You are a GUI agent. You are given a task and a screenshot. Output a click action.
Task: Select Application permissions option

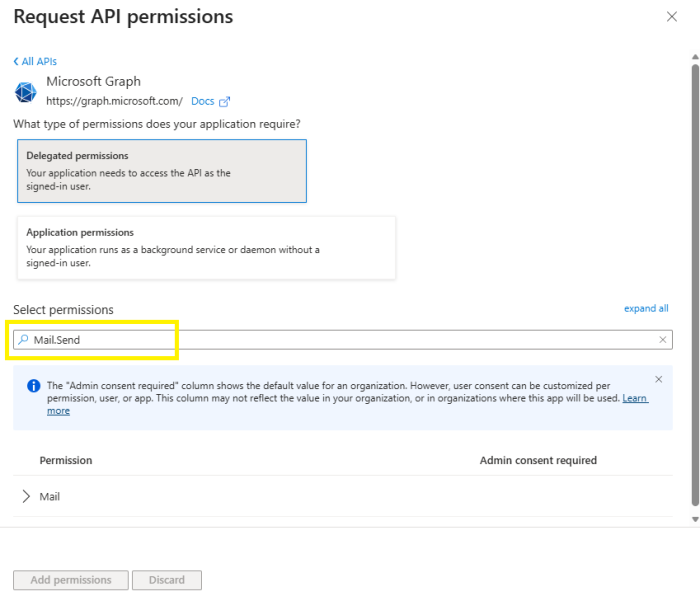[x=206, y=247]
